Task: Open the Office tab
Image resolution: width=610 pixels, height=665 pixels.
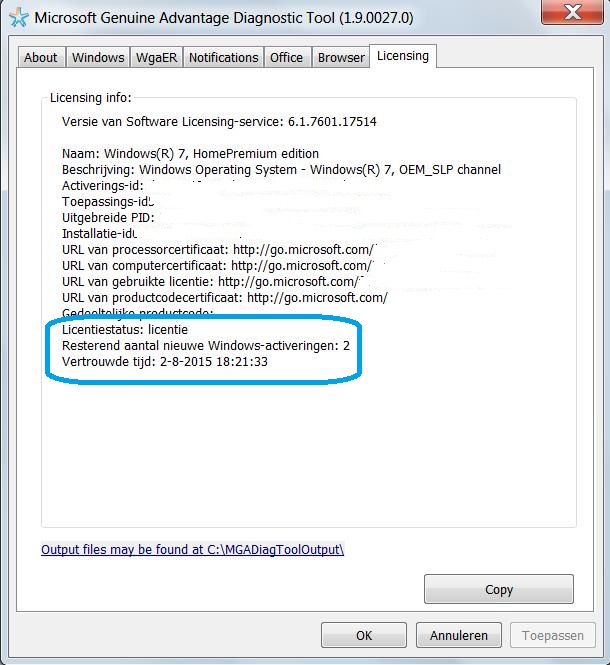Action: [286, 57]
